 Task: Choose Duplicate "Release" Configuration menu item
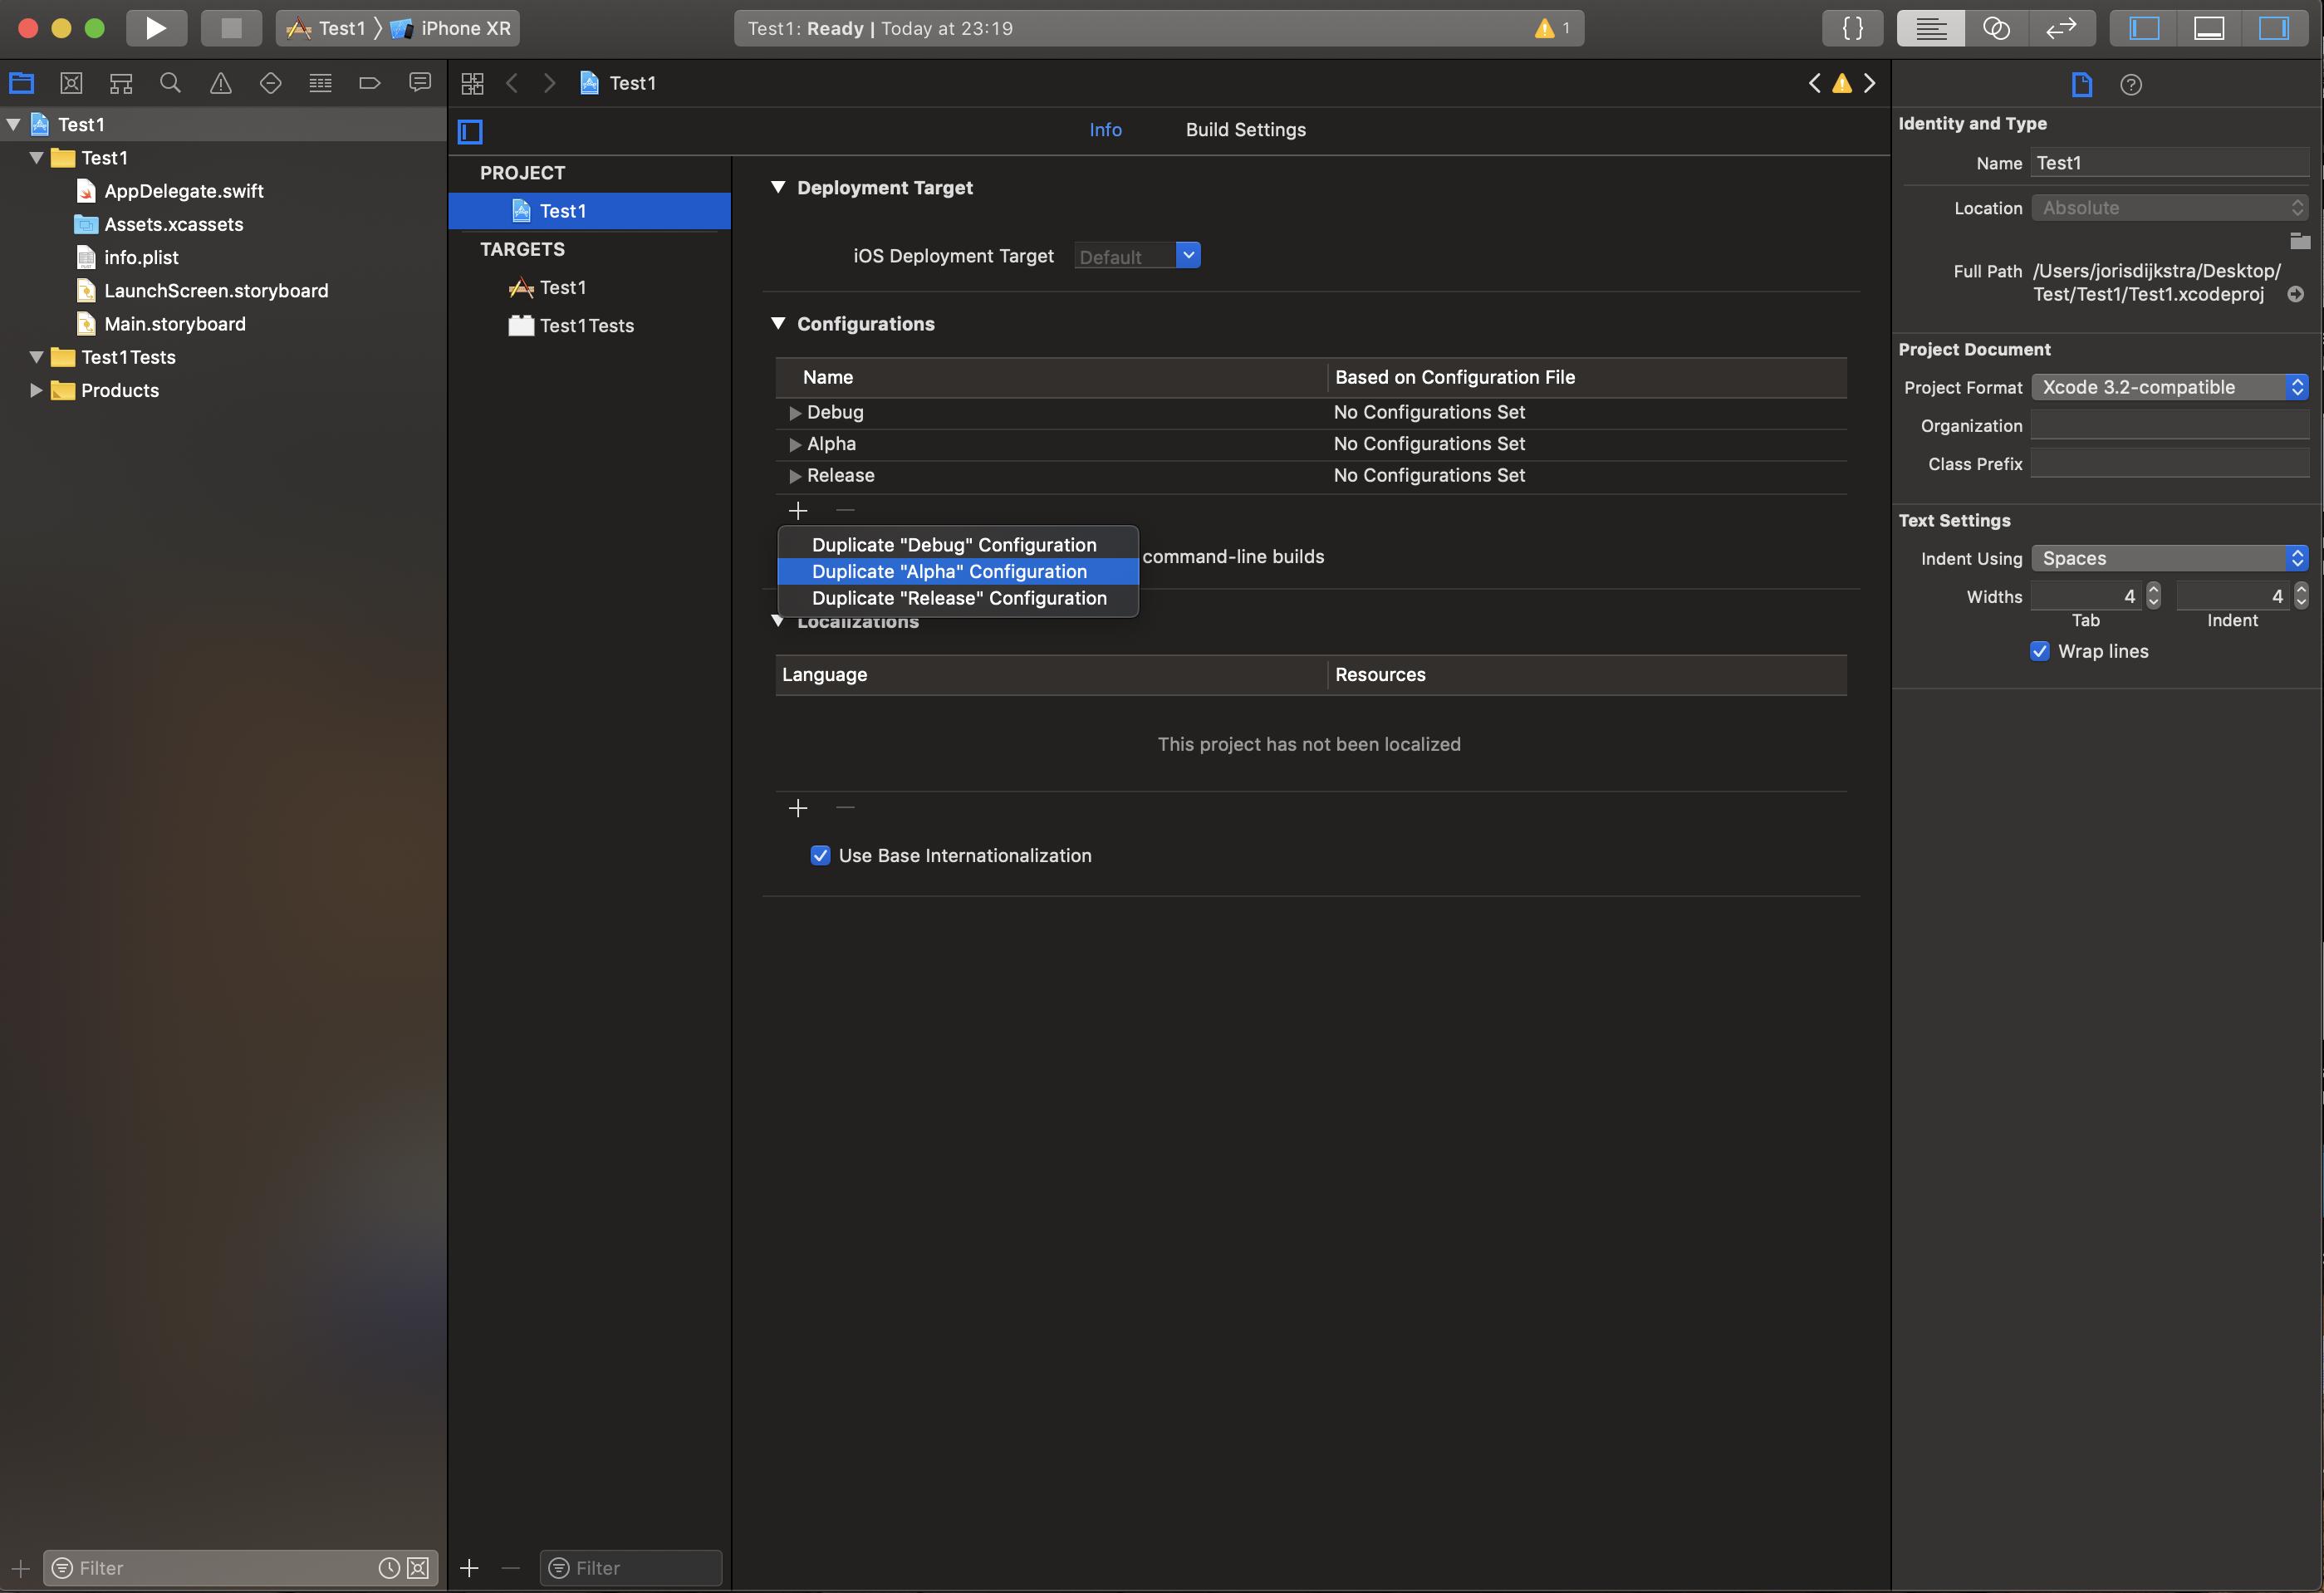958,598
